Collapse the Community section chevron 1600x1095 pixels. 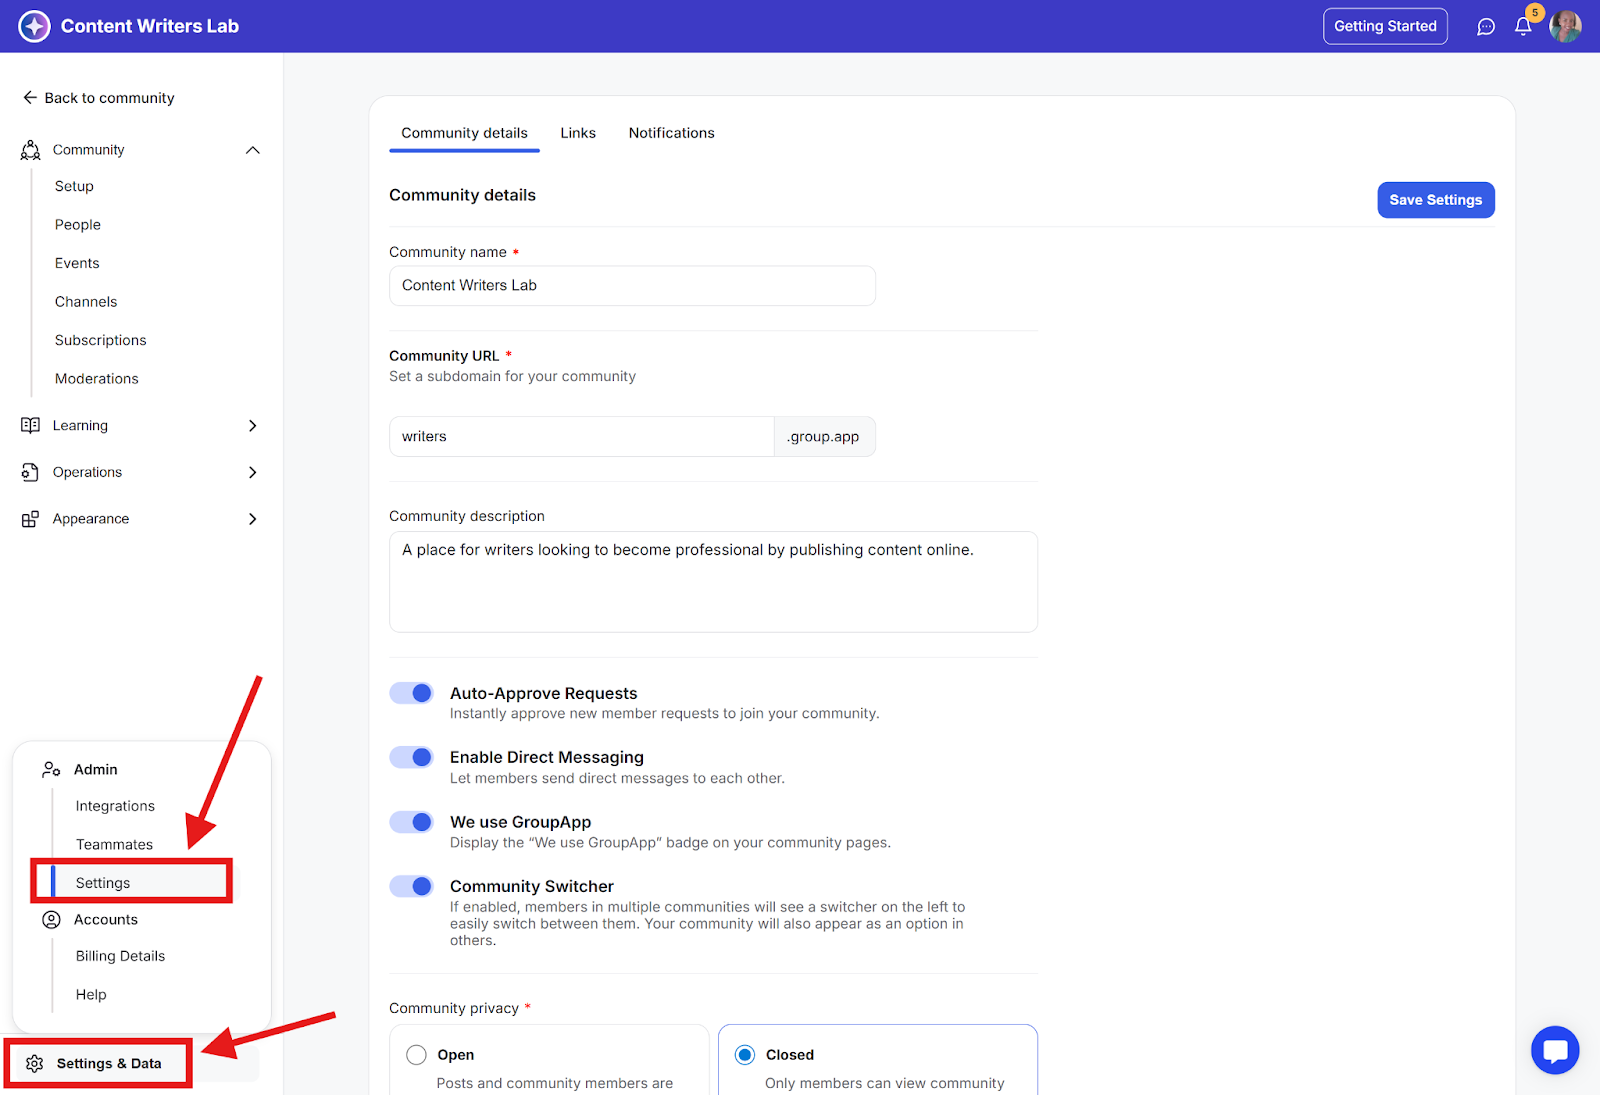[253, 150]
